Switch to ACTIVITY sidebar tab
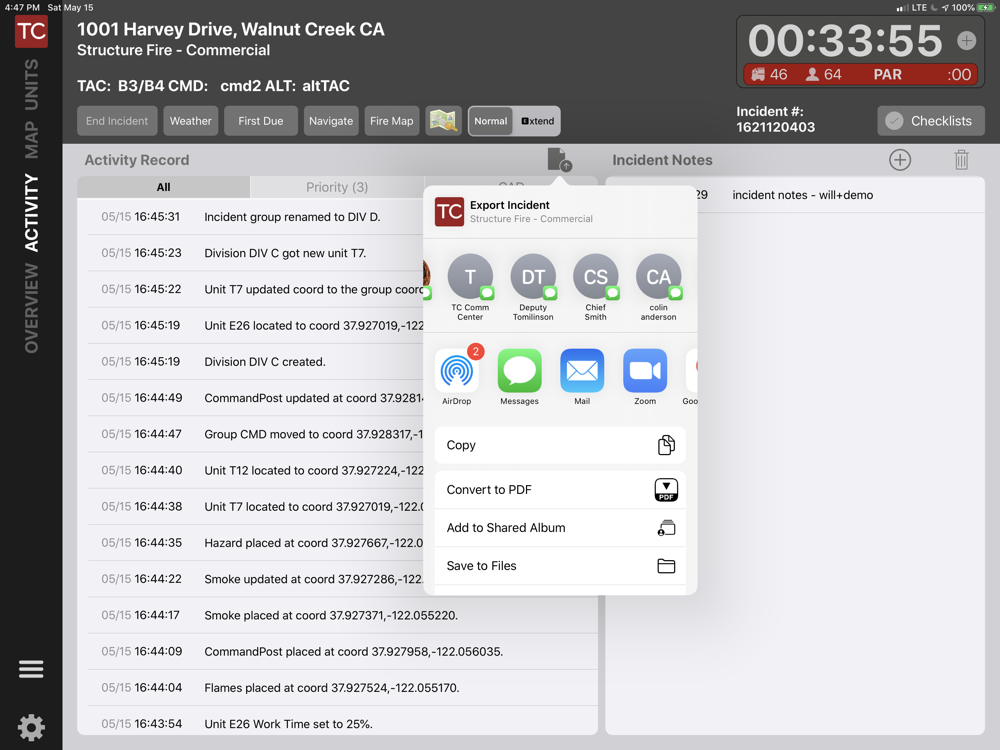The image size is (1000, 750). click(31, 212)
